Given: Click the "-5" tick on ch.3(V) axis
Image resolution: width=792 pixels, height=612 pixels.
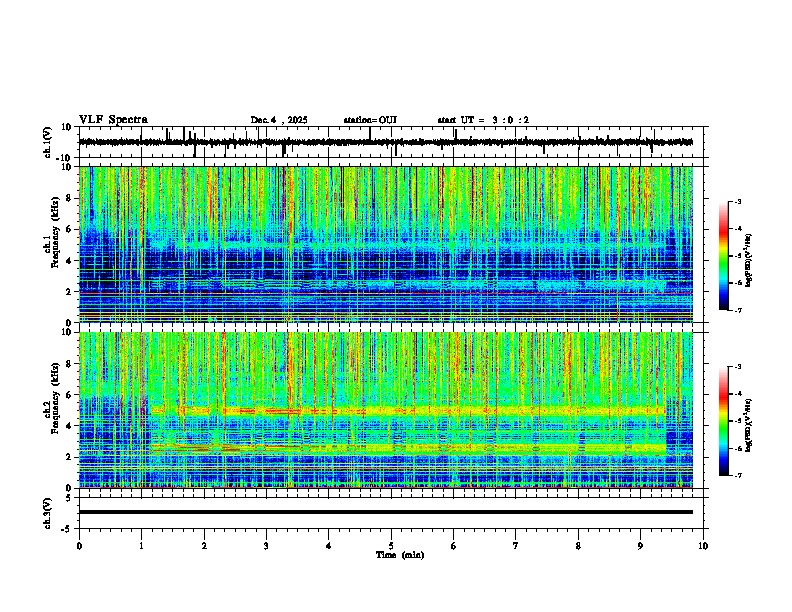Looking at the screenshot, I should pyautogui.click(x=68, y=529).
